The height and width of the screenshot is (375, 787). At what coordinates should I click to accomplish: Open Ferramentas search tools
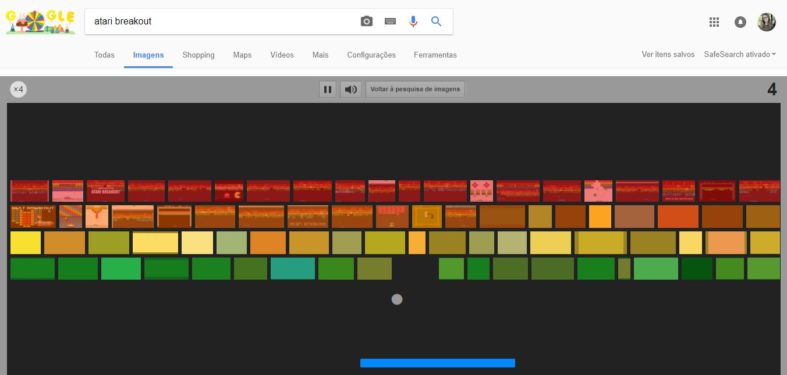tap(435, 55)
